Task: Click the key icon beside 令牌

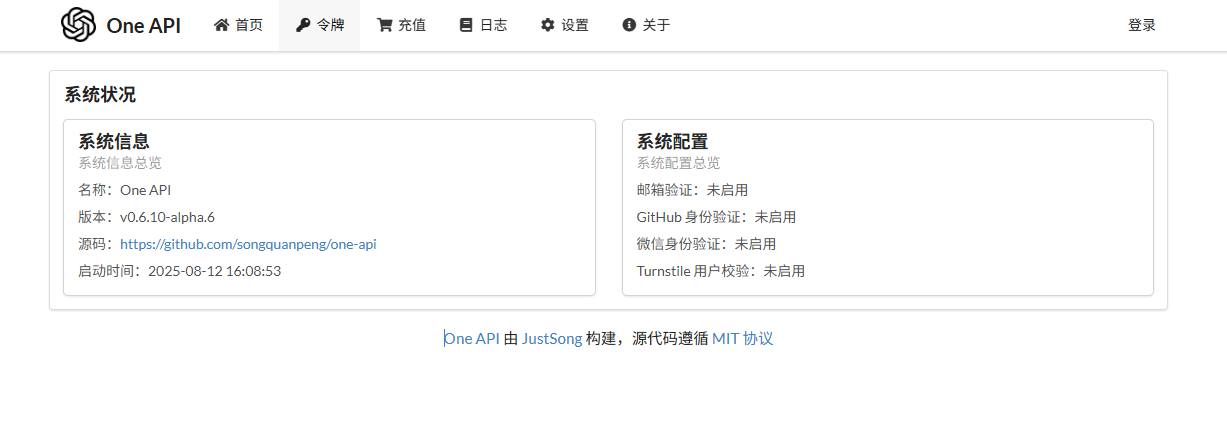Action: (x=303, y=25)
